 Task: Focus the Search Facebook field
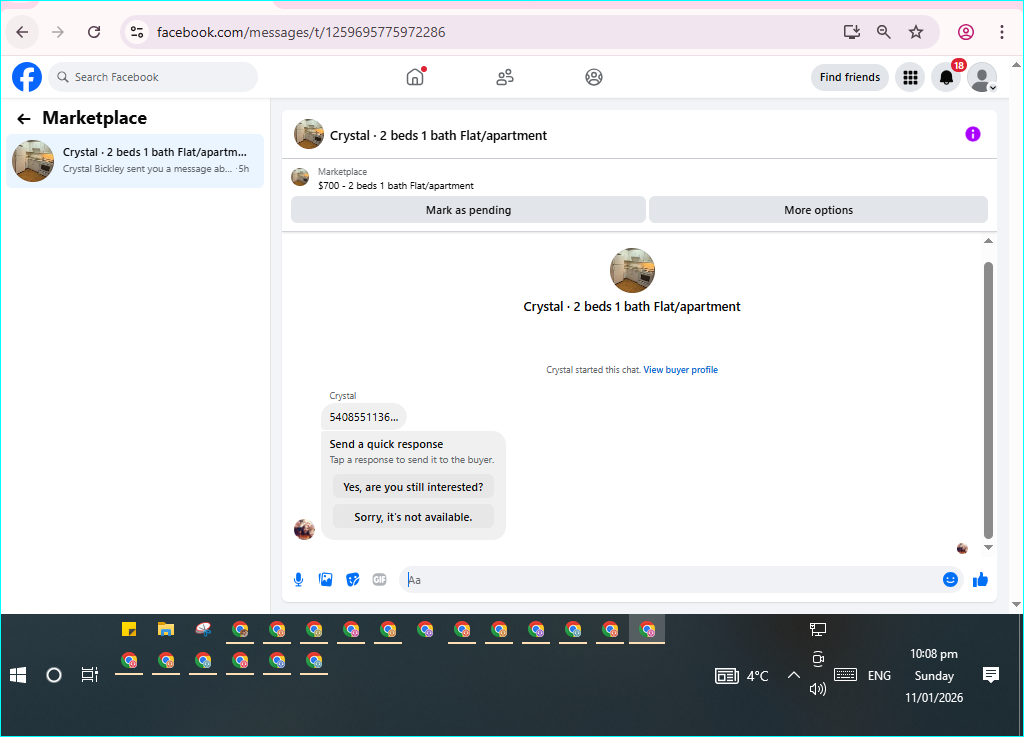[x=153, y=77]
